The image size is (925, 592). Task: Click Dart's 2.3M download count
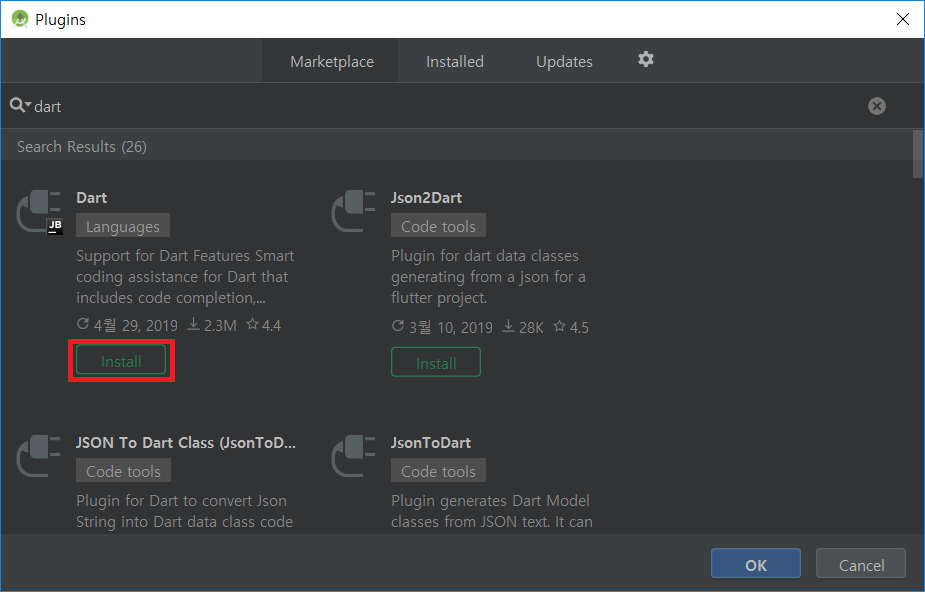(x=212, y=325)
